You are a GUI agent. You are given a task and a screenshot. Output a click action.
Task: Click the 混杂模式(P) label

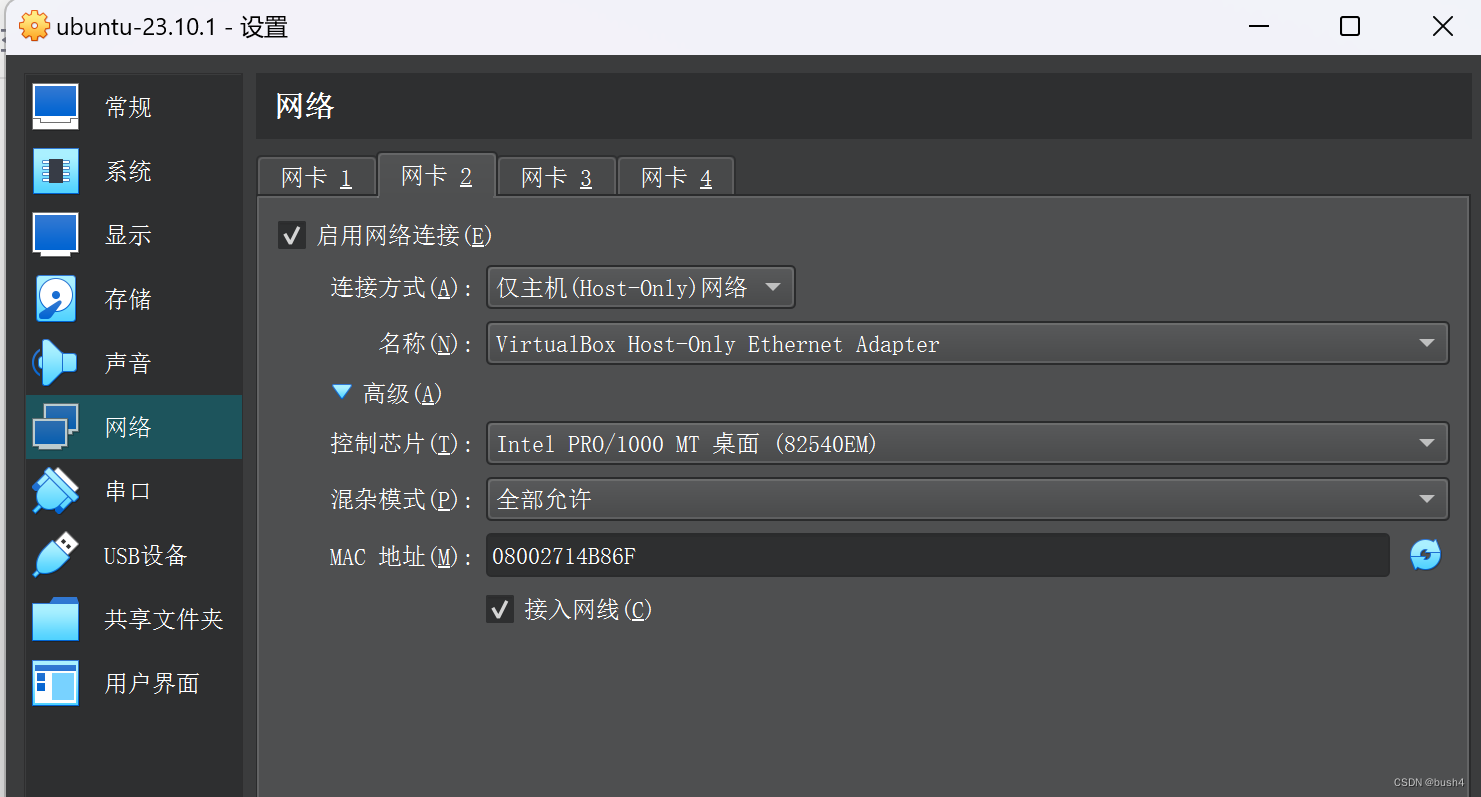pos(402,499)
